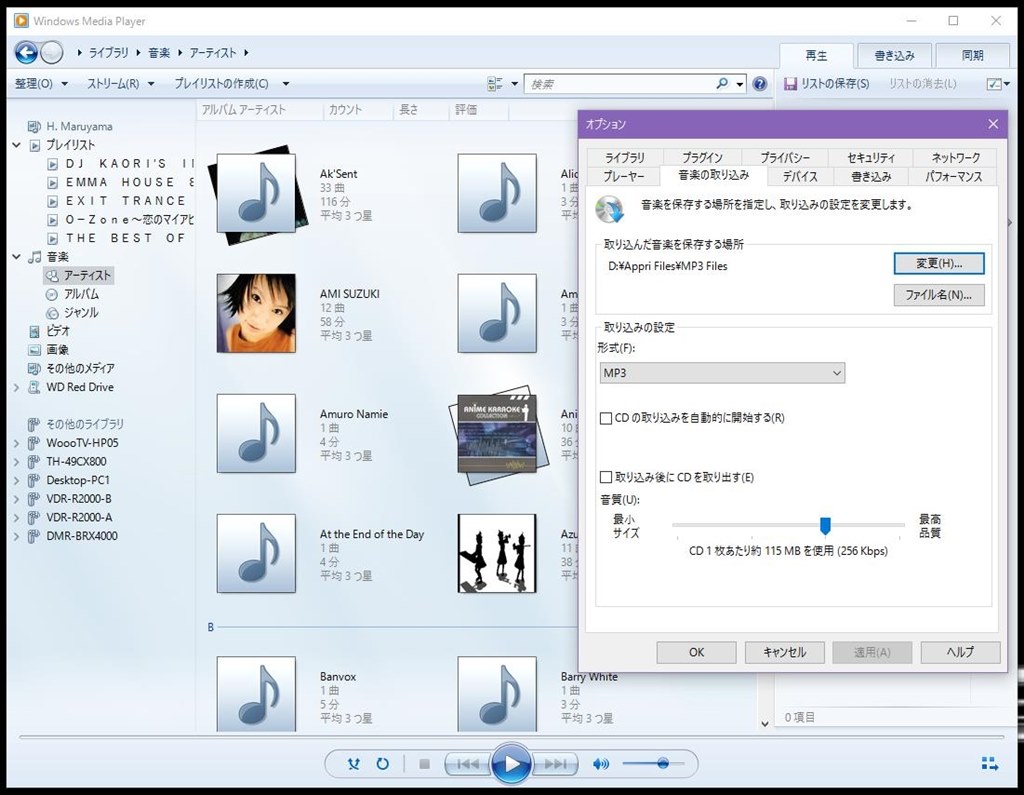The image size is (1024, 795).
Task: Switch to the デバイス options tab
Action: (x=800, y=176)
